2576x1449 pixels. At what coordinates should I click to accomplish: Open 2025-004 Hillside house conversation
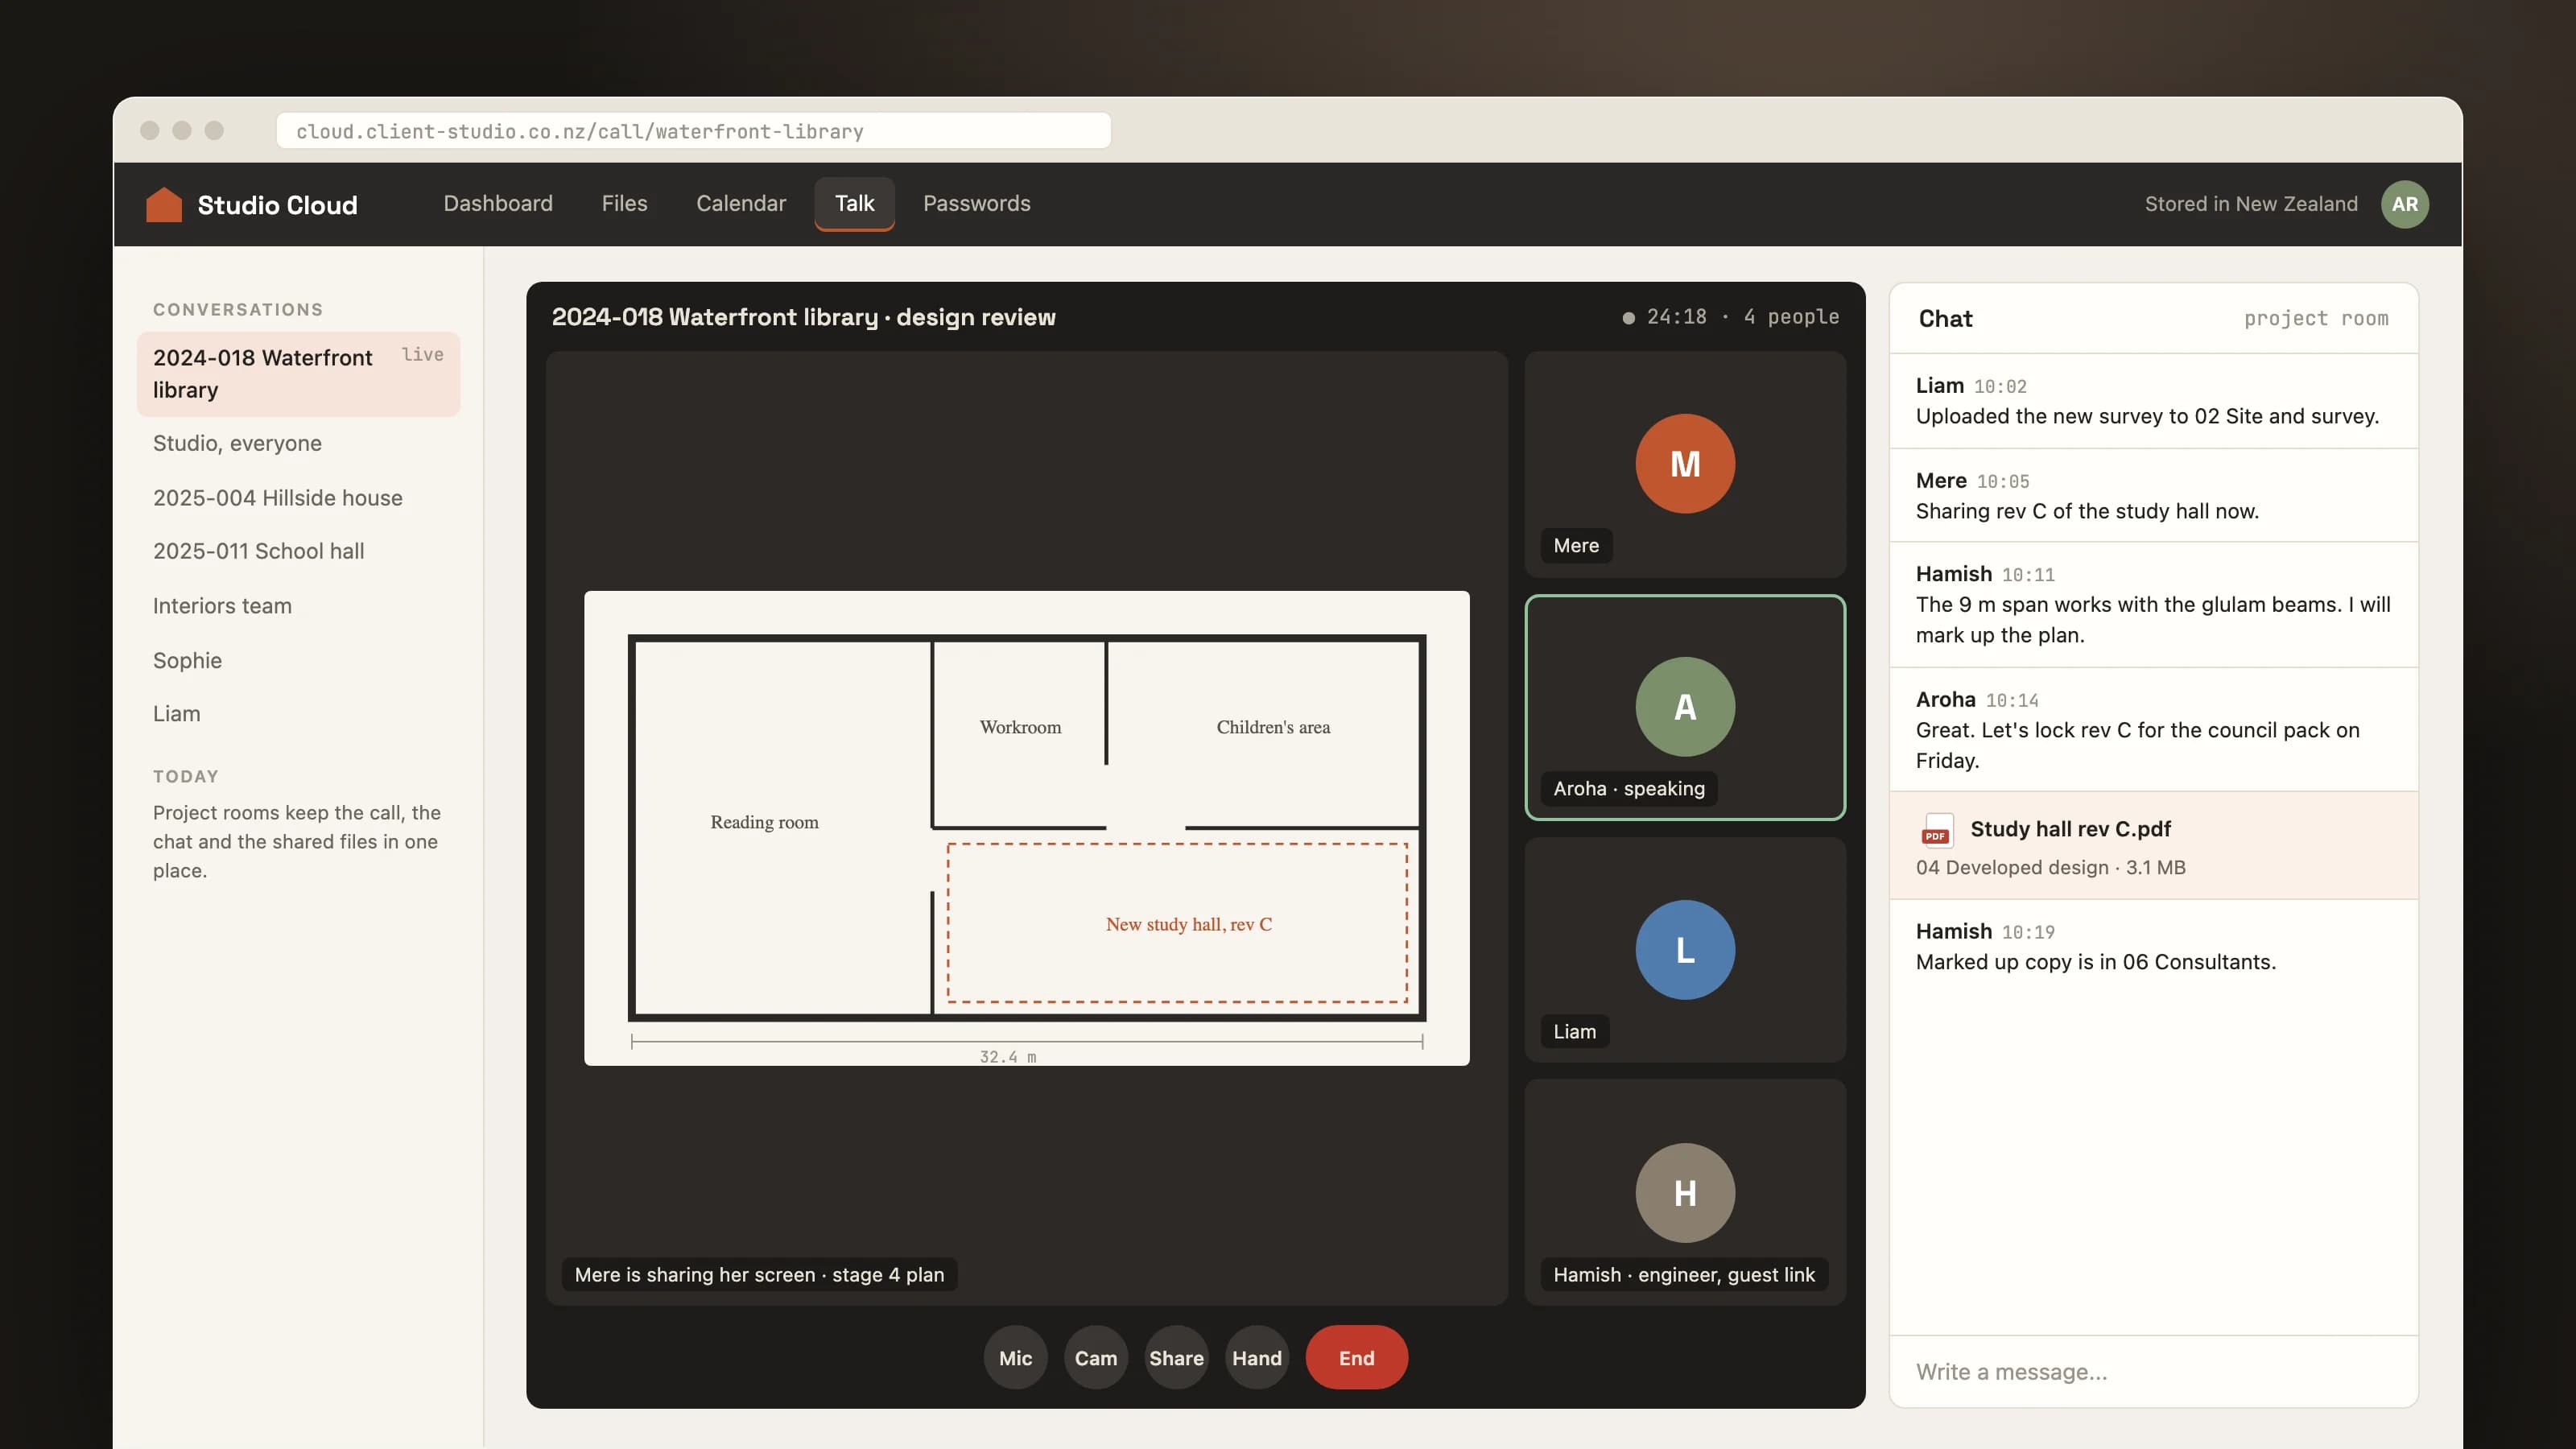pyautogui.click(x=298, y=498)
